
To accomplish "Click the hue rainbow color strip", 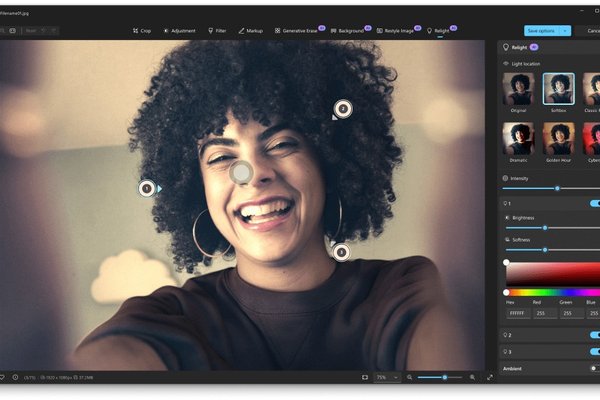I will click(x=553, y=293).
